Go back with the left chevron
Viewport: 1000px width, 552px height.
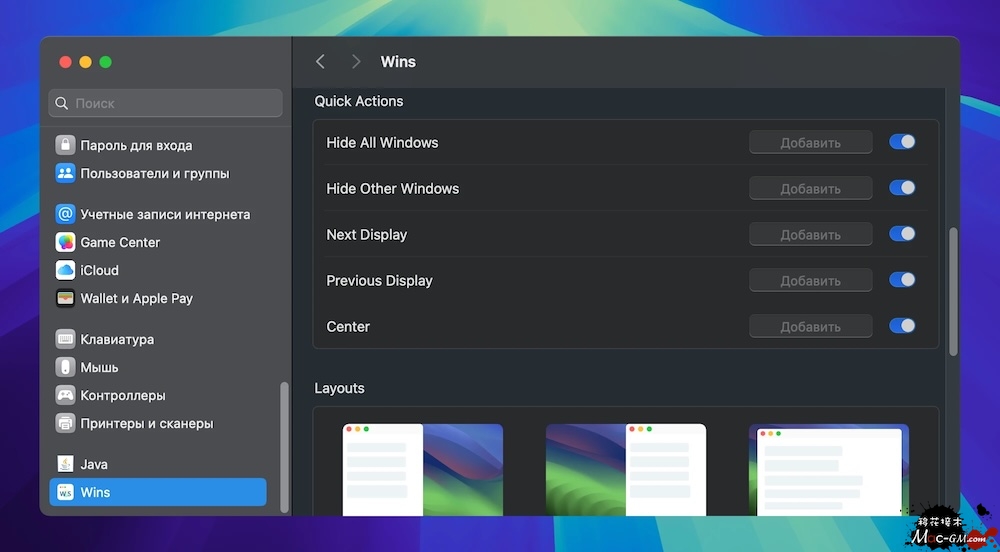(x=320, y=62)
